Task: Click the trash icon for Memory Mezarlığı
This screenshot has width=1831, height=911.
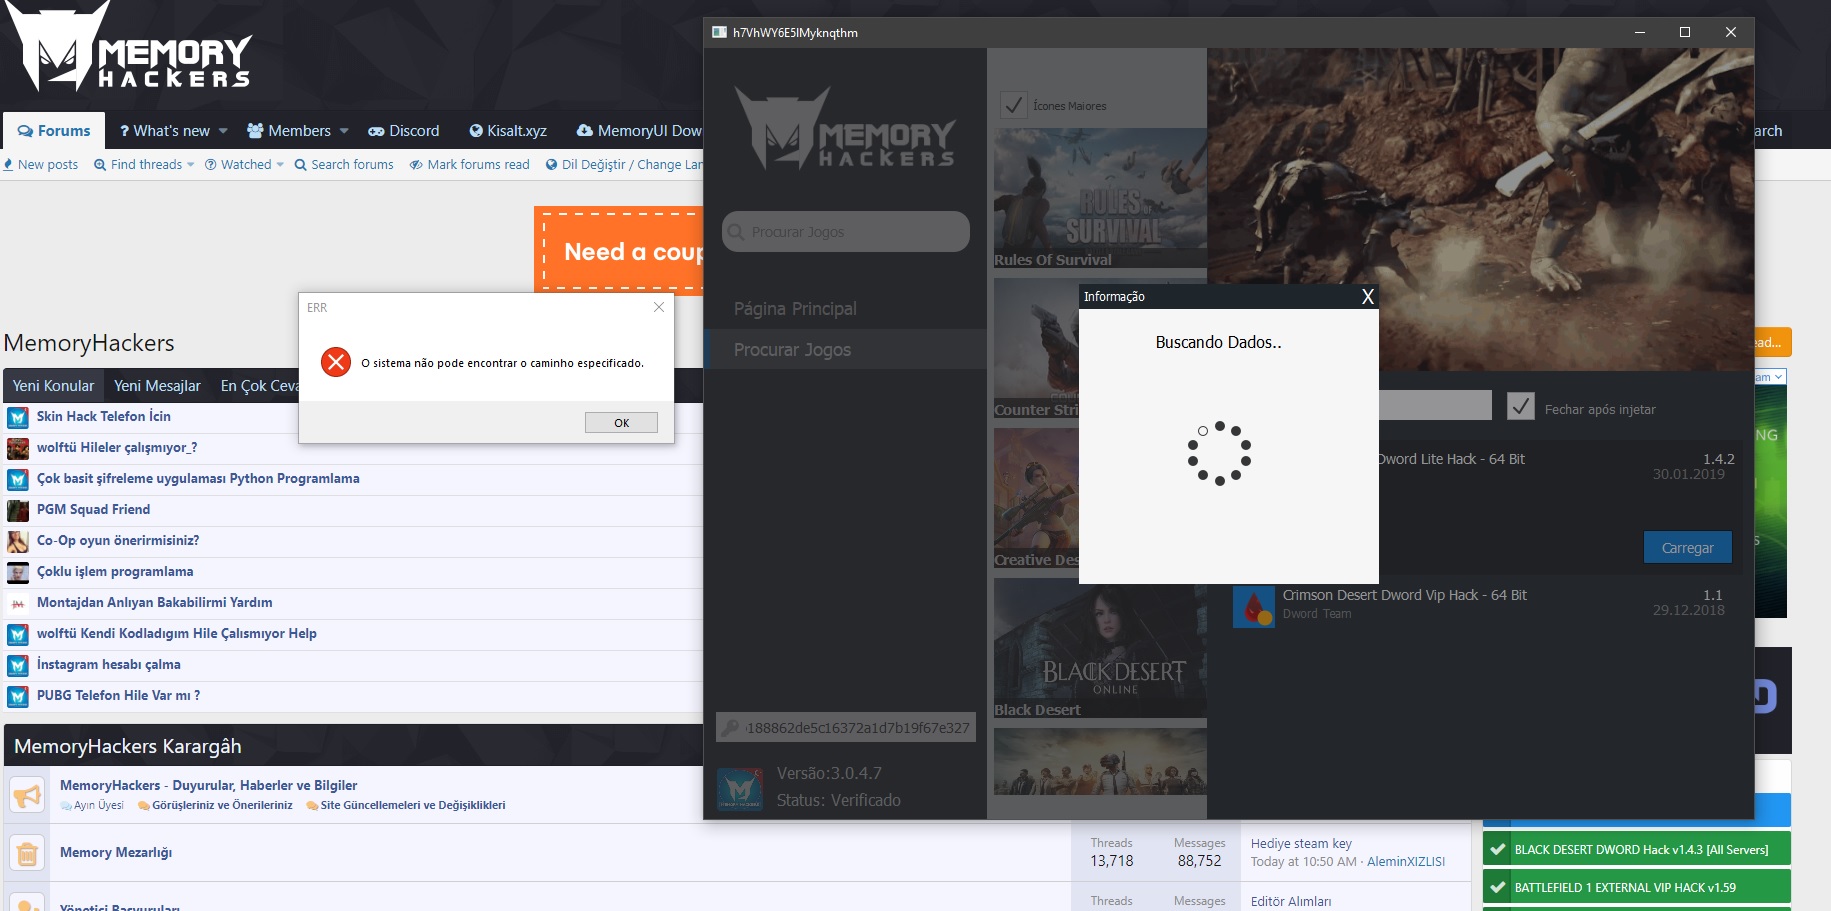Action: tap(27, 853)
